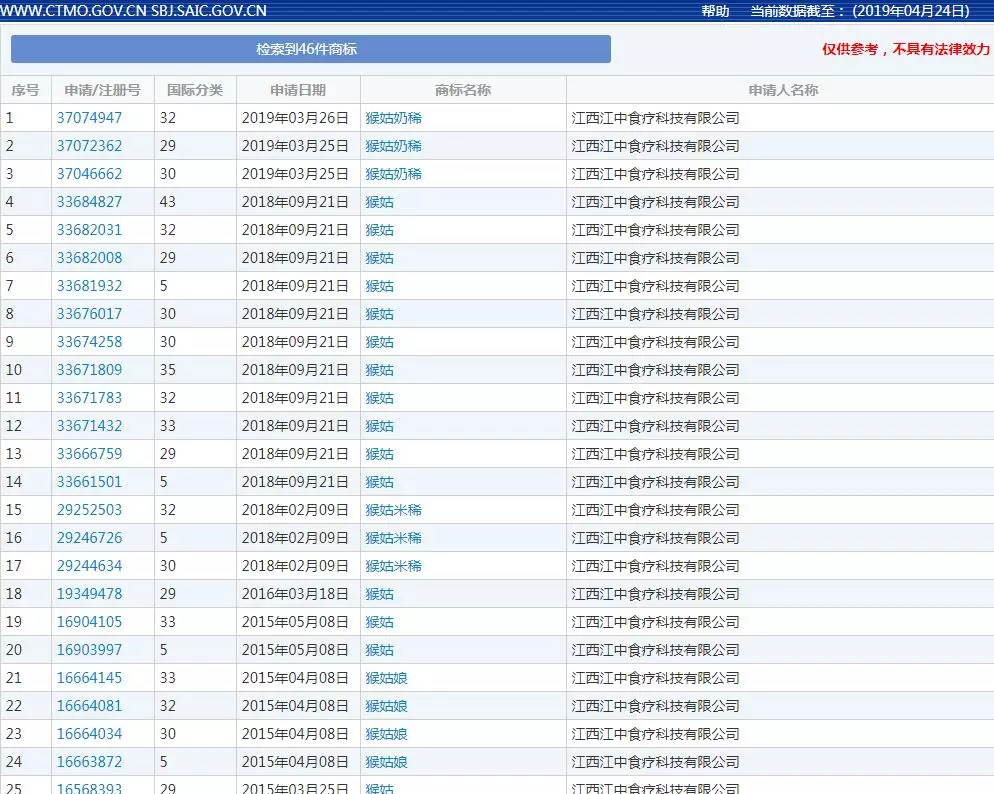The width and height of the screenshot is (994, 794).
Task: Click the 申请/注册号 column header
Action: tap(102, 90)
